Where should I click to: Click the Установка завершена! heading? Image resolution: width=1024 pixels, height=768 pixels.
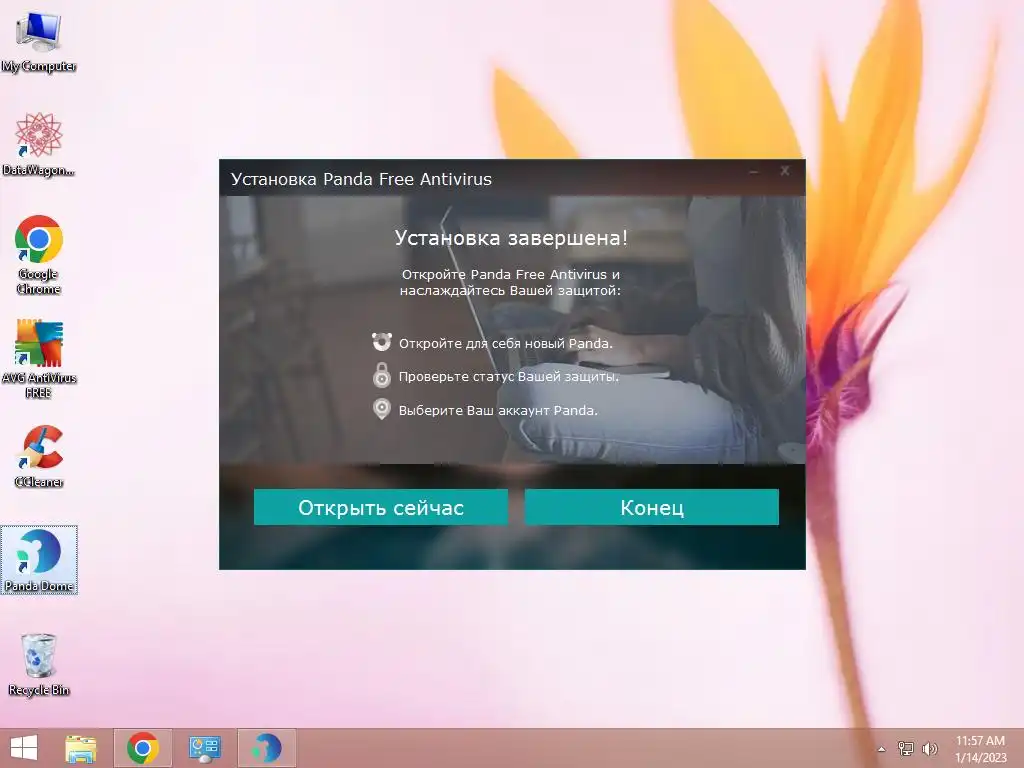(x=511, y=238)
